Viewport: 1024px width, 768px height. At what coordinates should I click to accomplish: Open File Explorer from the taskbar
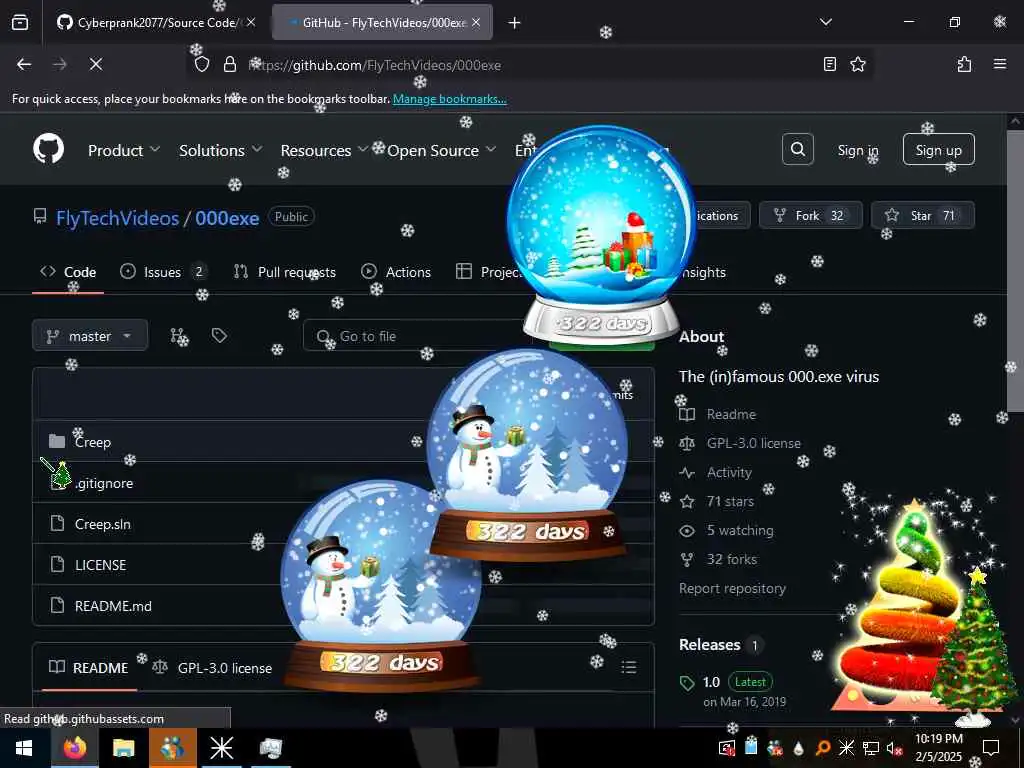tap(123, 748)
